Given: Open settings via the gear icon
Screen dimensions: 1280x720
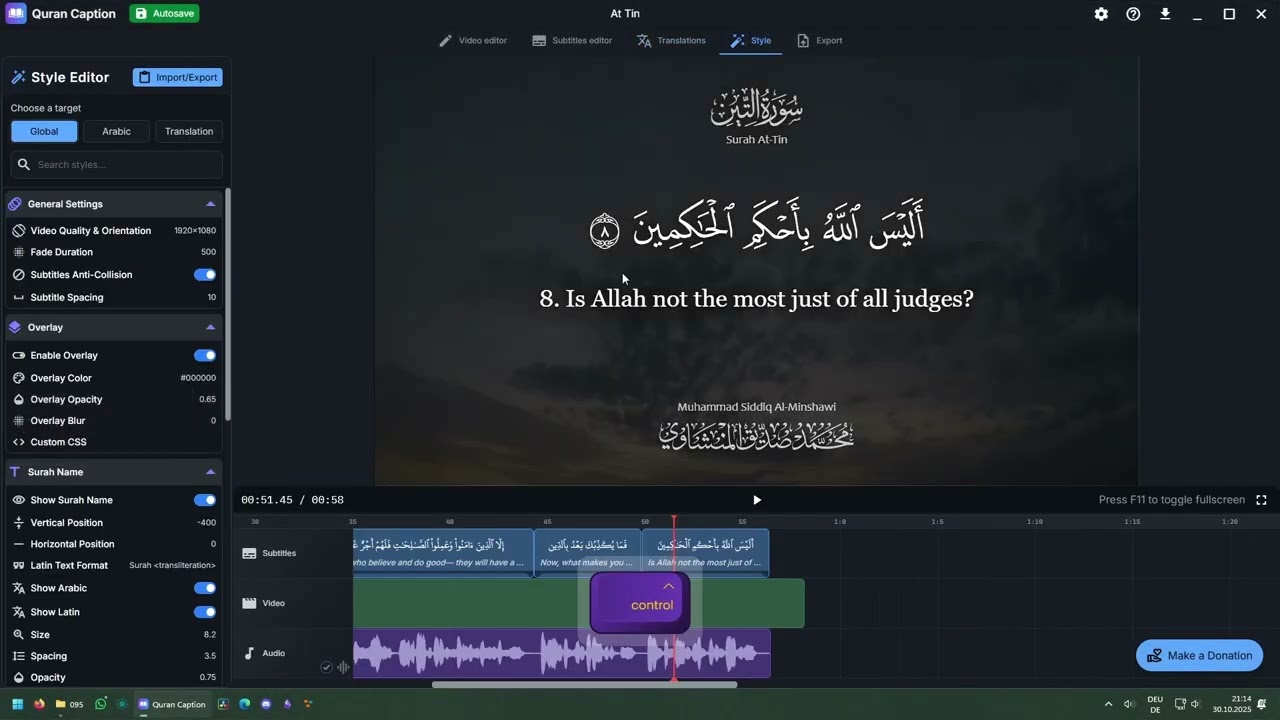Looking at the screenshot, I should [1101, 14].
